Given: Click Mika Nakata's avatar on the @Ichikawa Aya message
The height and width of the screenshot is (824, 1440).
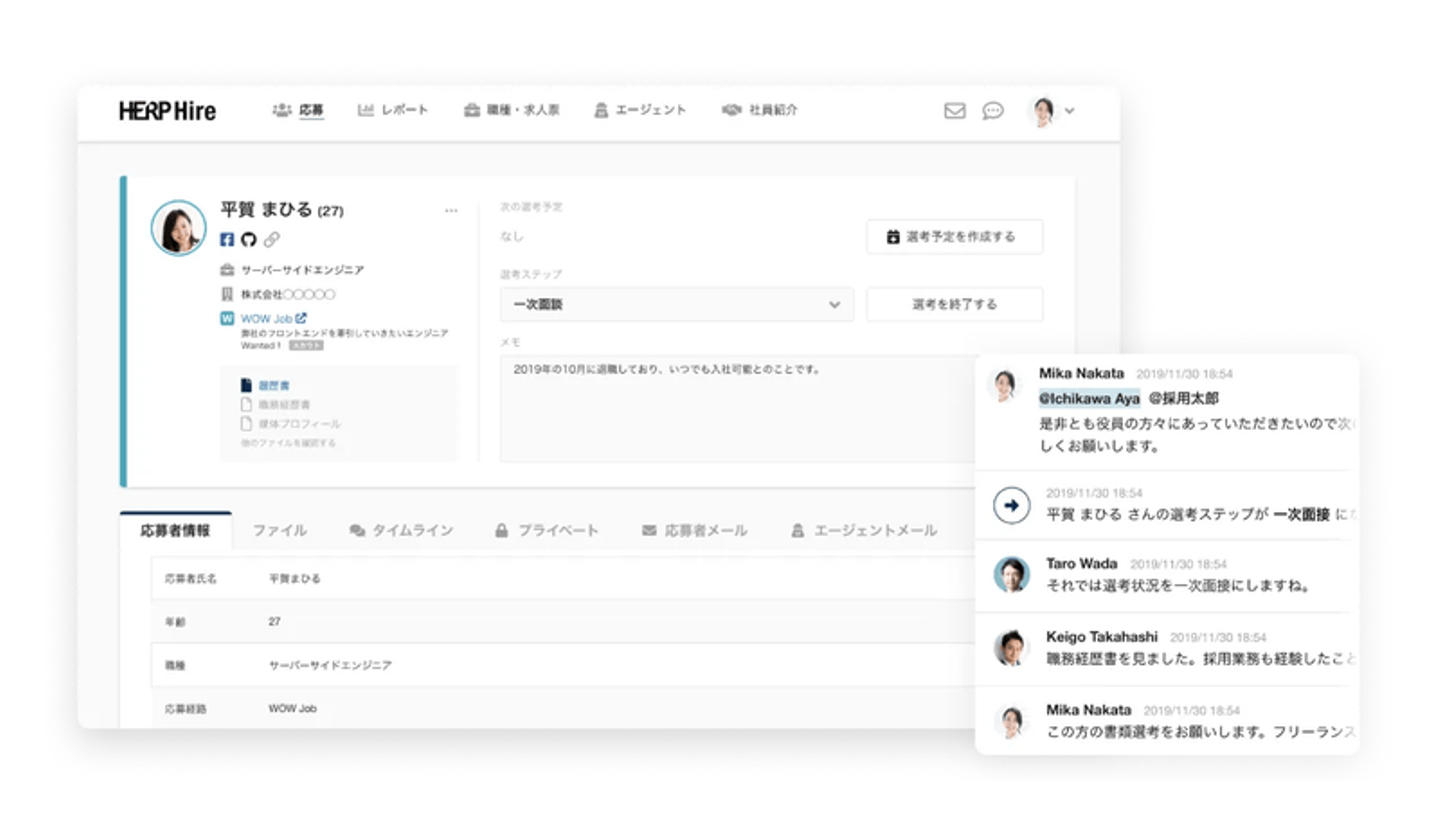Looking at the screenshot, I should (1004, 385).
